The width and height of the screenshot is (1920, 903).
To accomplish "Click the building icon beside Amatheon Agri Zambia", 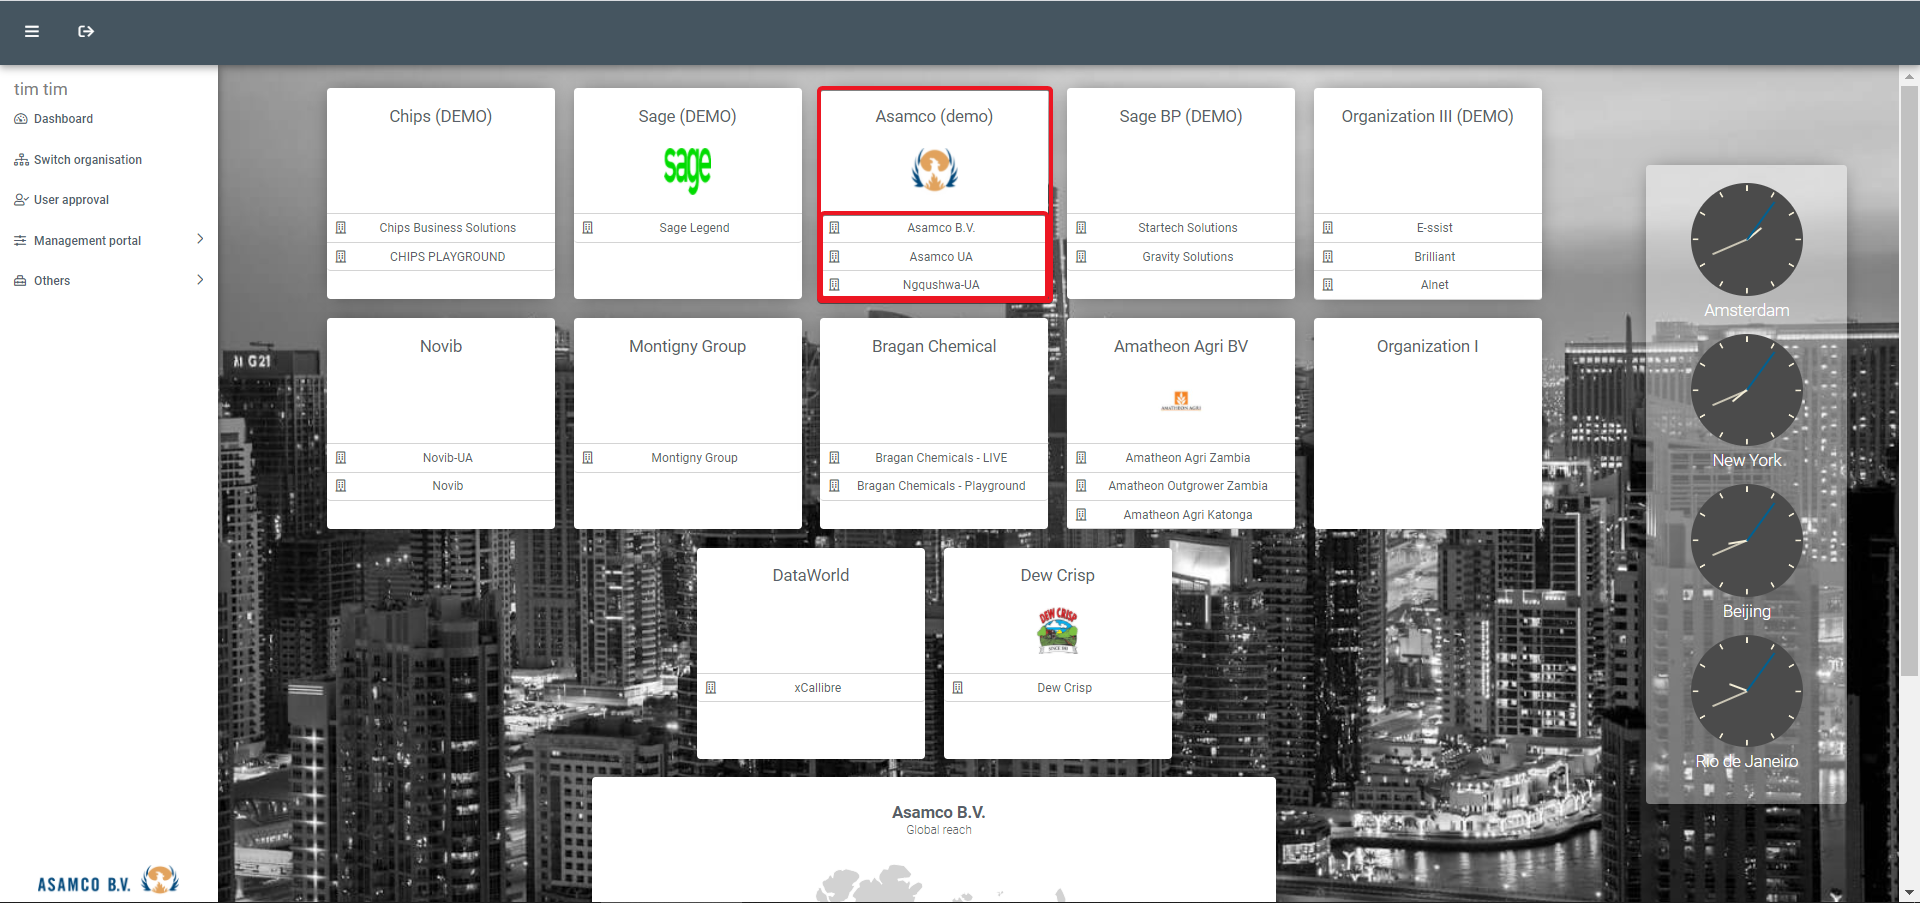I will (1081, 458).
